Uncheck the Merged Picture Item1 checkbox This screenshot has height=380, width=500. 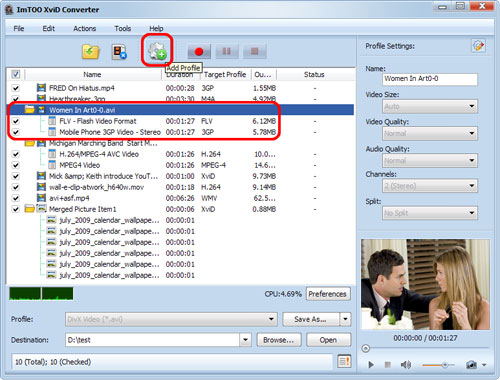(16, 209)
